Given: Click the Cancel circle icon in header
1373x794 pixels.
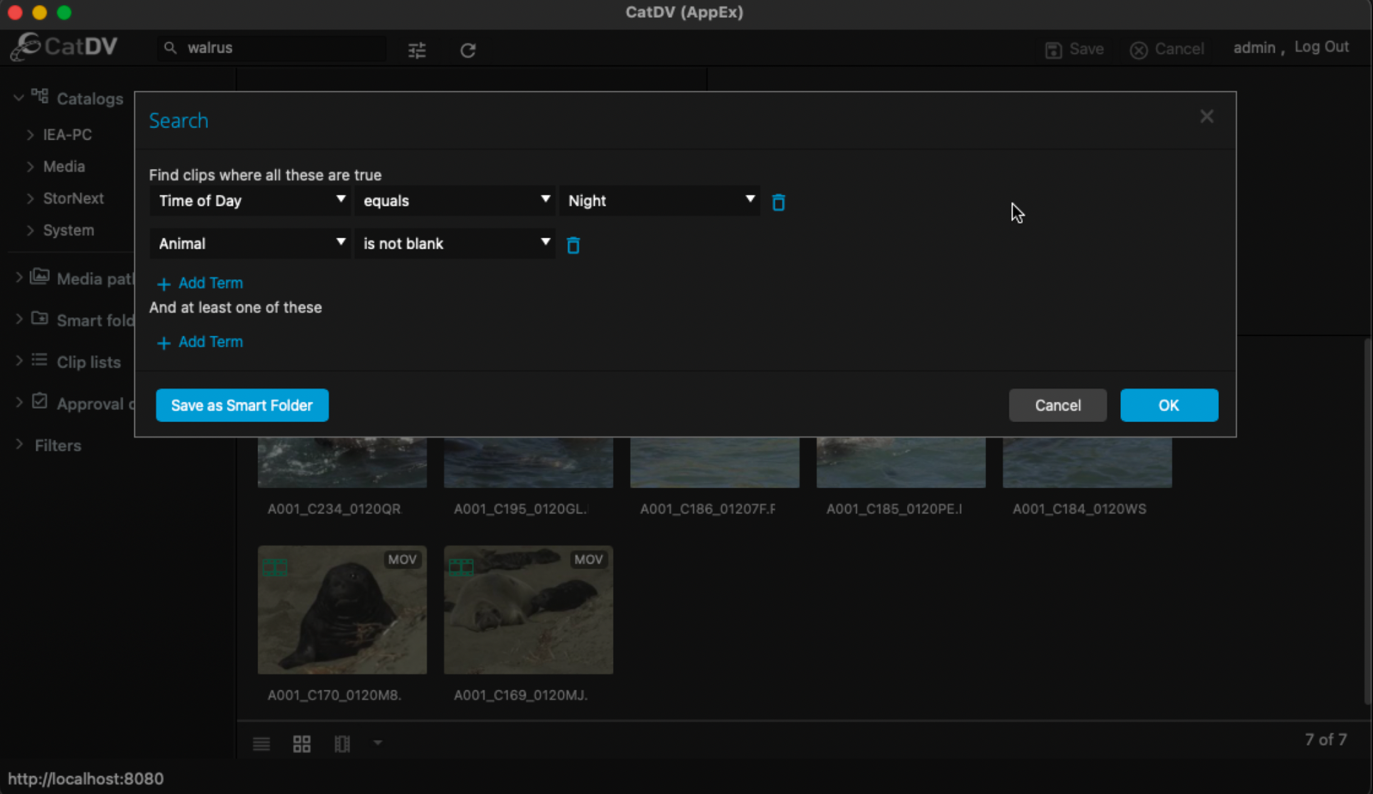Looking at the screenshot, I should (1139, 50).
